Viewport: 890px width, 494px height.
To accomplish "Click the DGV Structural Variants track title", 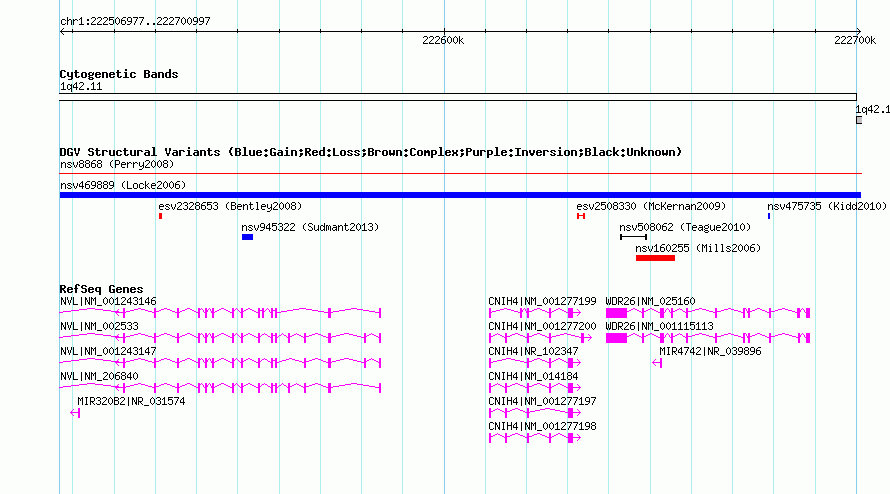I will coord(371,152).
